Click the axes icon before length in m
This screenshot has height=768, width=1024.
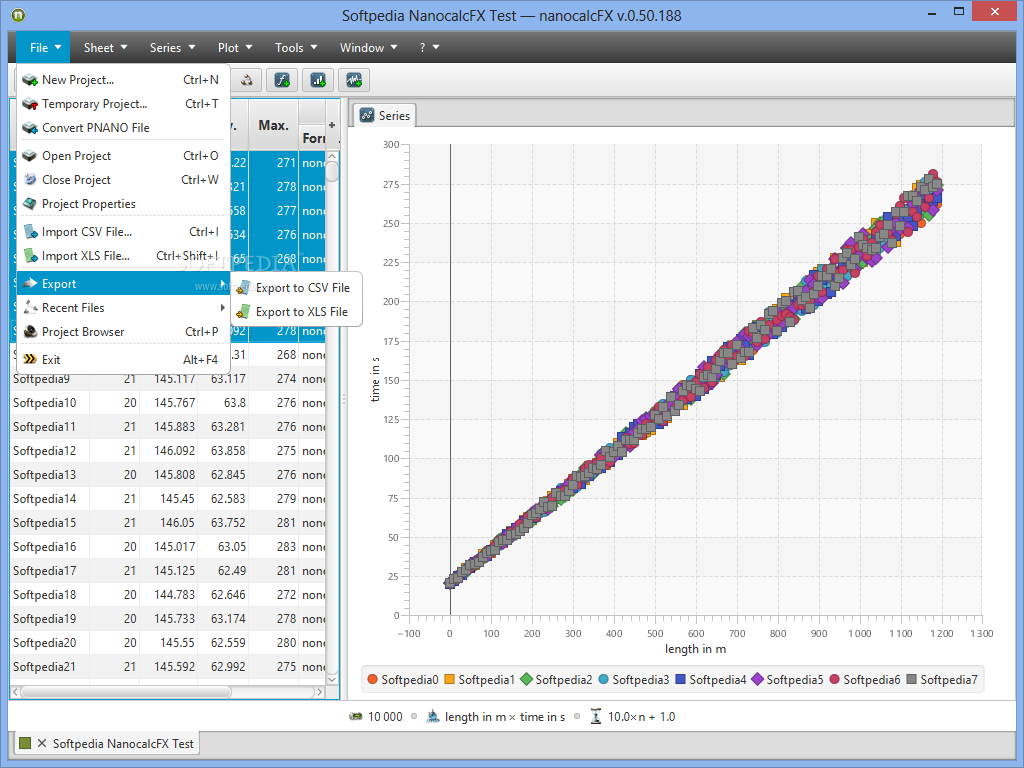432,716
